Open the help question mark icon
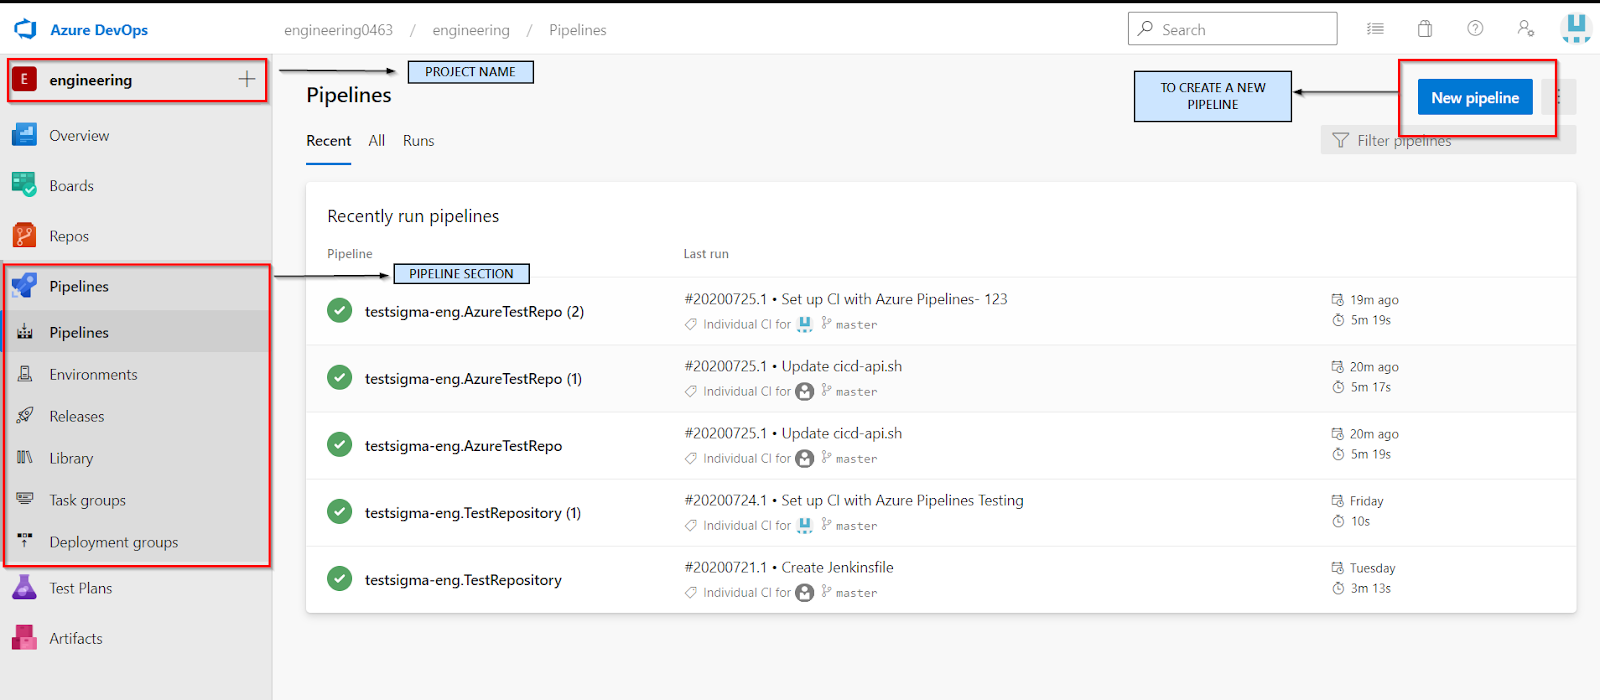This screenshot has width=1600, height=700. (1475, 28)
